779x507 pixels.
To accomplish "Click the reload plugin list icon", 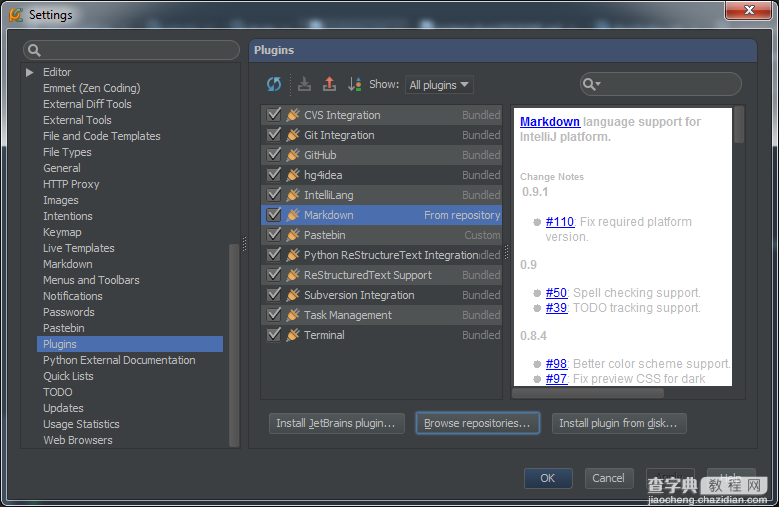I will click(274, 84).
